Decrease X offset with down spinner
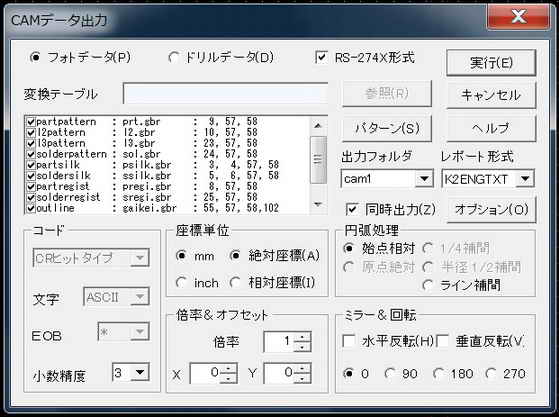Image resolution: width=559 pixels, height=417 pixels. click(229, 378)
